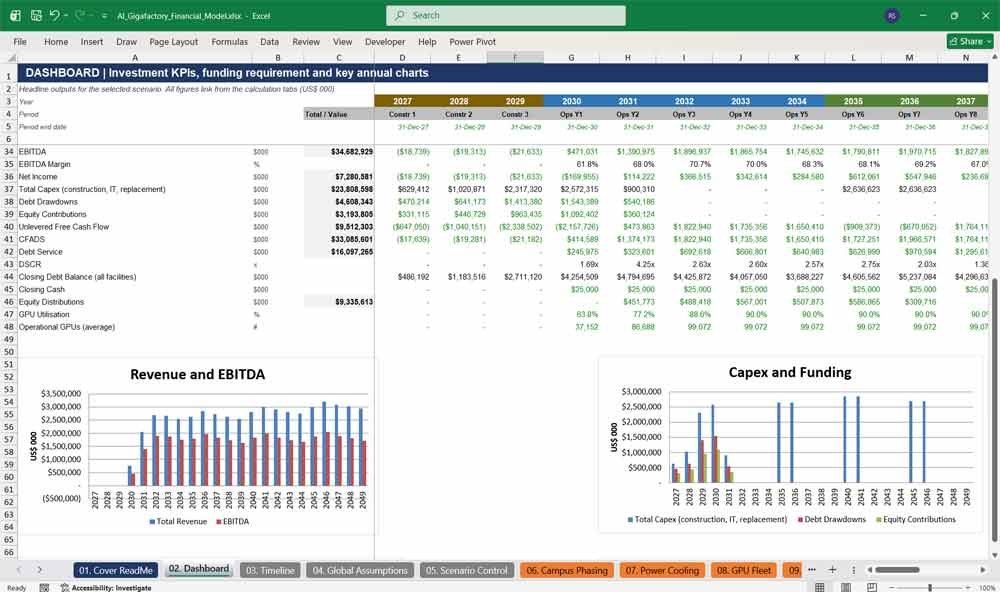Open the Undo history dropdown arrow
This screenshot has width=1000, height=592.
pyautogui.click(x=66, y=15)
